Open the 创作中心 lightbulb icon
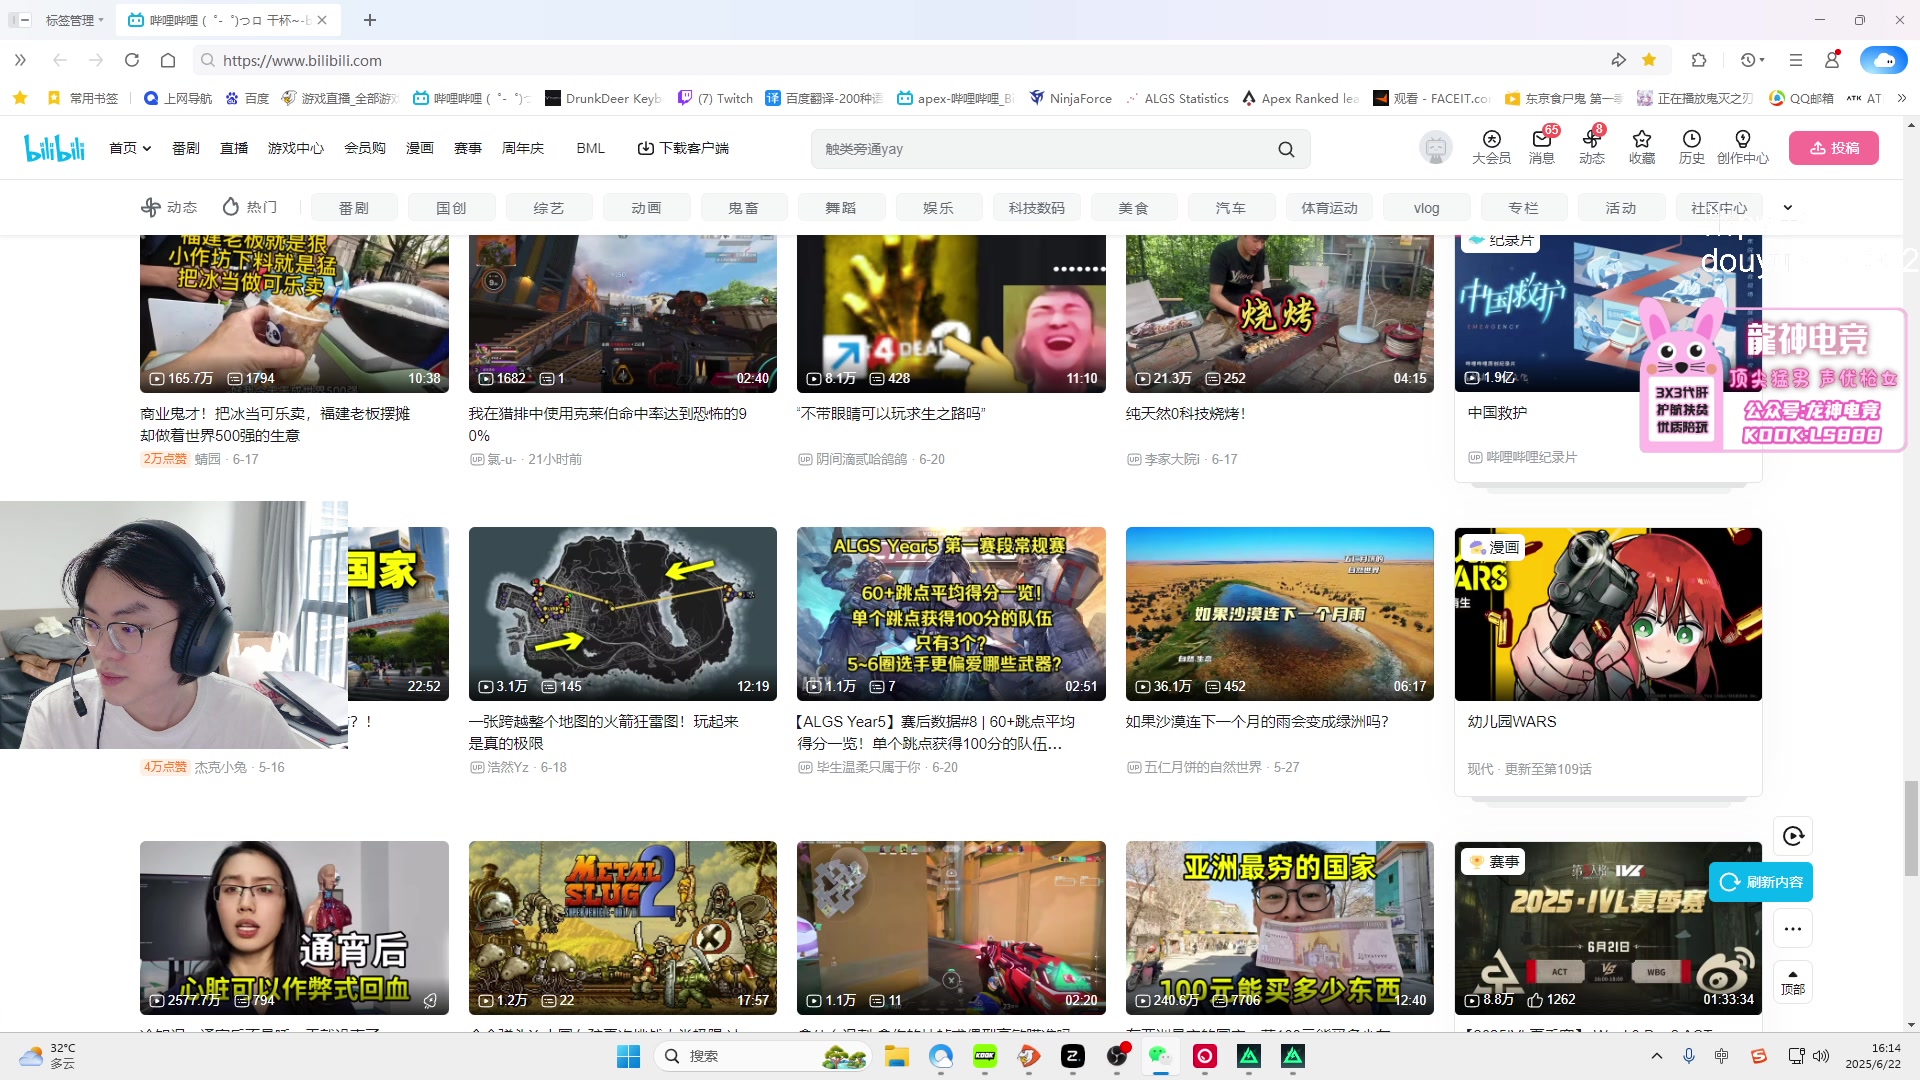 pos(1742,147)
